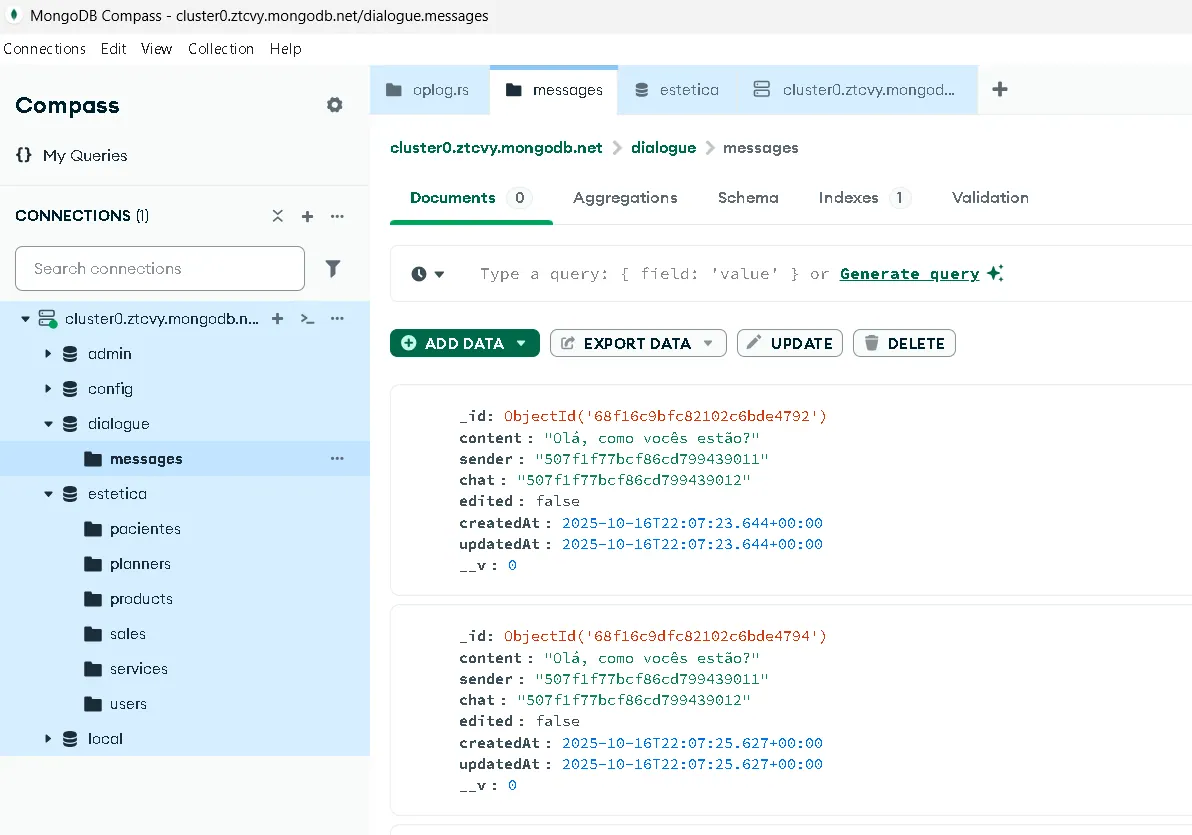The width and height of the screenshot is (1192, 835).
Task: Collapse all connections icon in CONNECTIONS header
Action: (277, 216)
